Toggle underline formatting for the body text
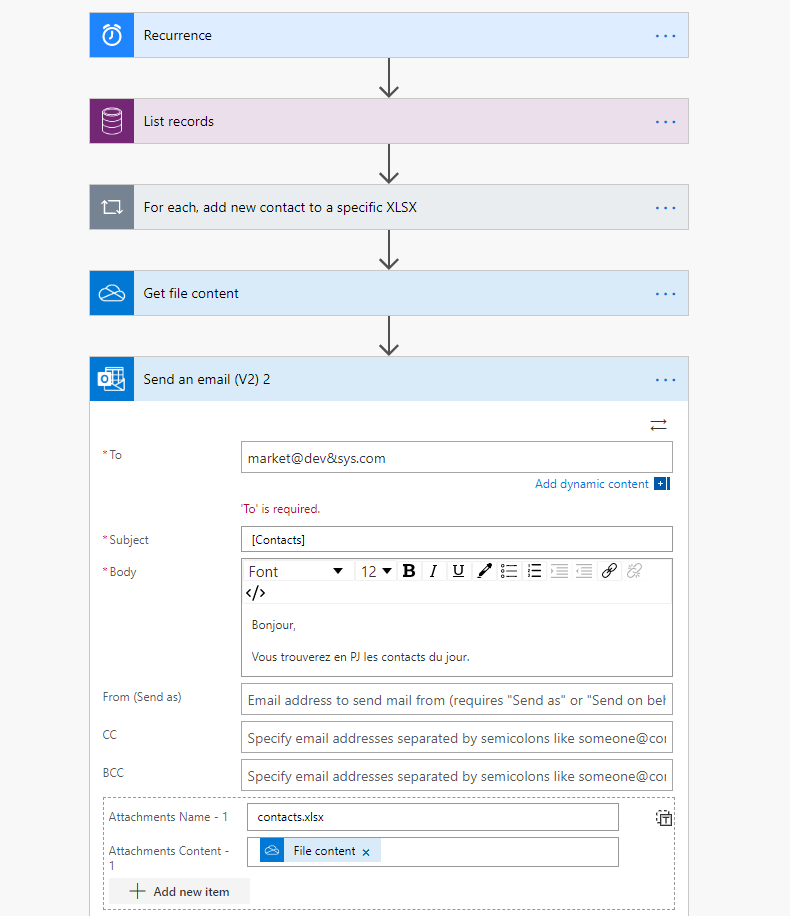This screenshot has height=916, width=790. [x=457, y=571]
